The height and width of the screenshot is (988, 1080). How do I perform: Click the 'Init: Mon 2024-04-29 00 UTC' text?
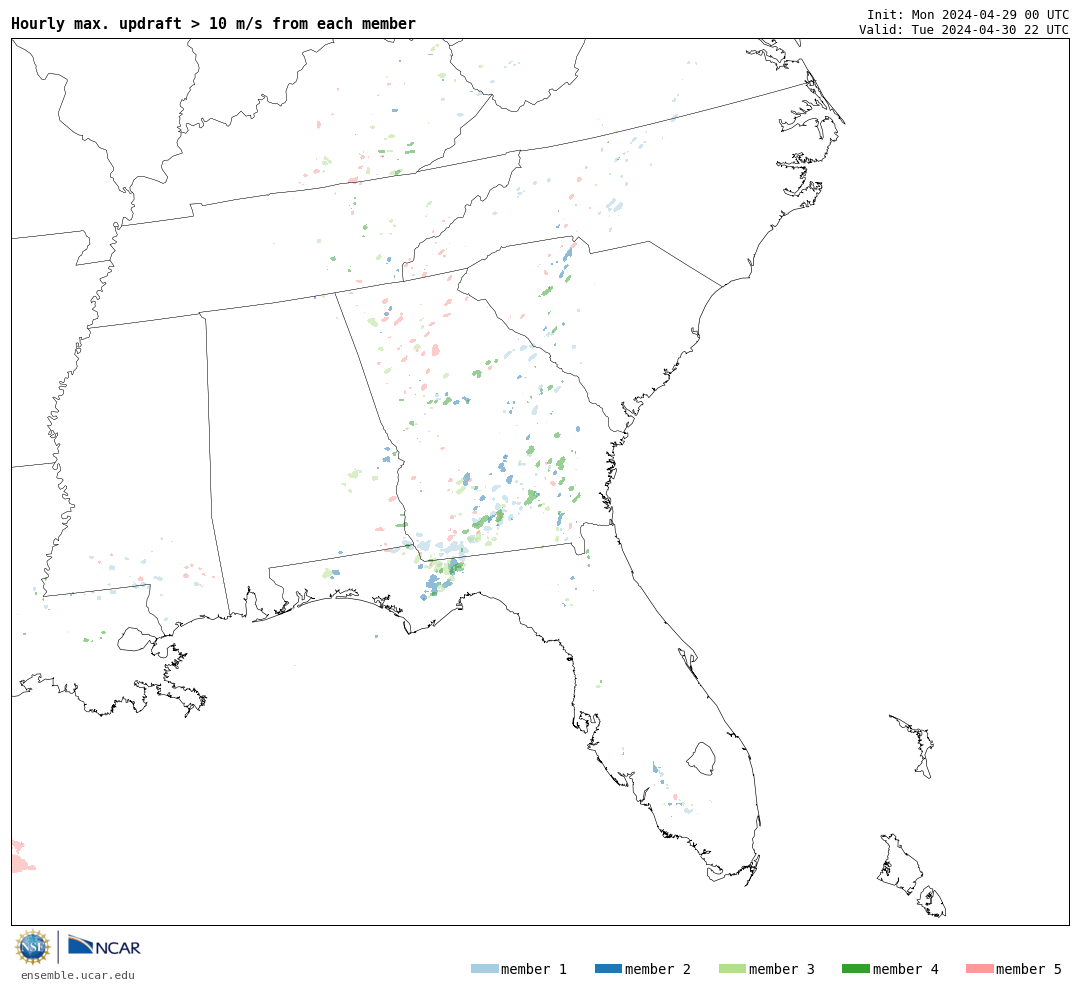tap(968, 14)
